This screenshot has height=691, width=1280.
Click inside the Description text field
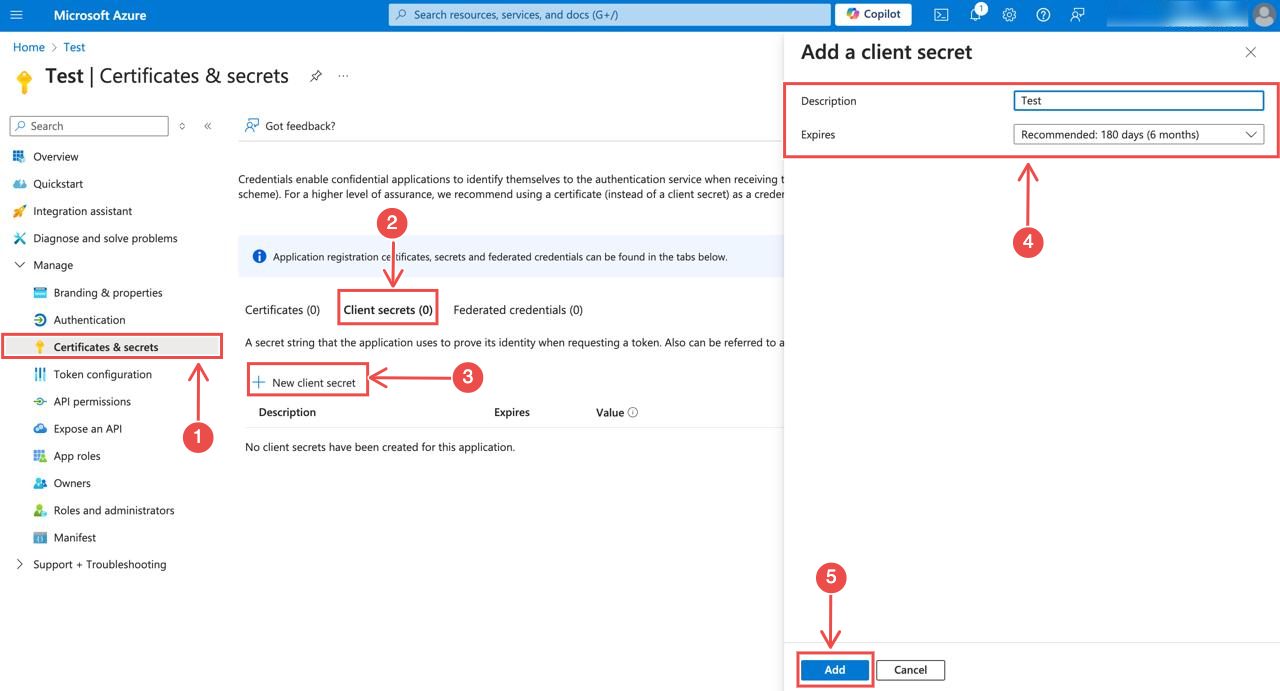click(x=1138, y=100)
